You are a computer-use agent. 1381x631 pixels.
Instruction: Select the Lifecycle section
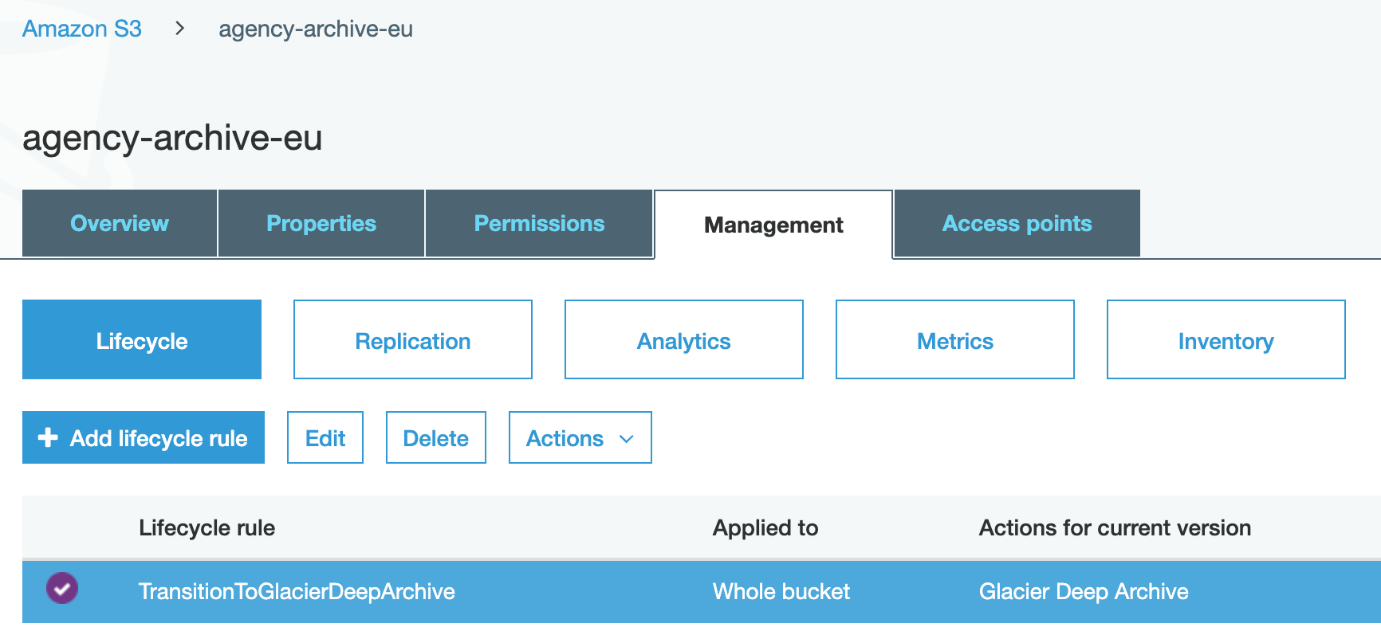click(141, 339)
